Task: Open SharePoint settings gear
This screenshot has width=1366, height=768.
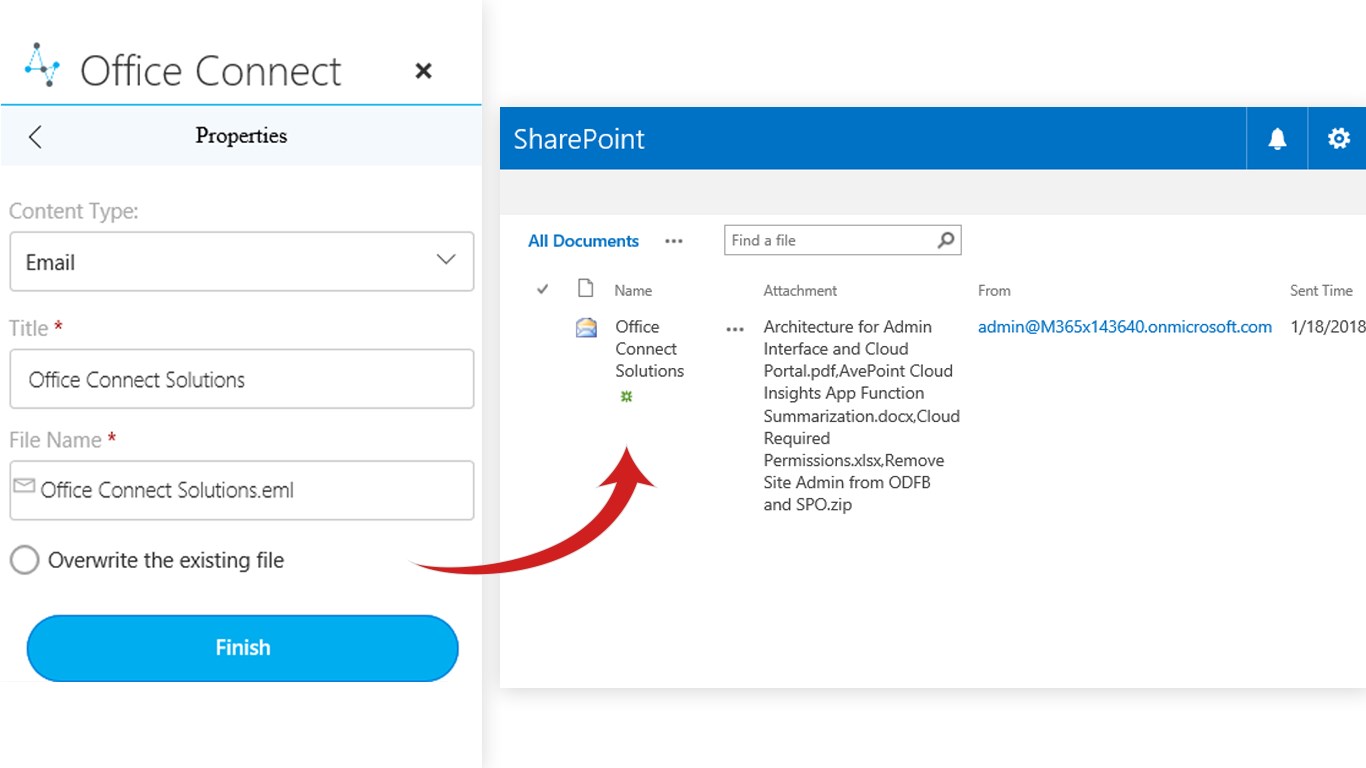Action: [x=1338, y=139]
